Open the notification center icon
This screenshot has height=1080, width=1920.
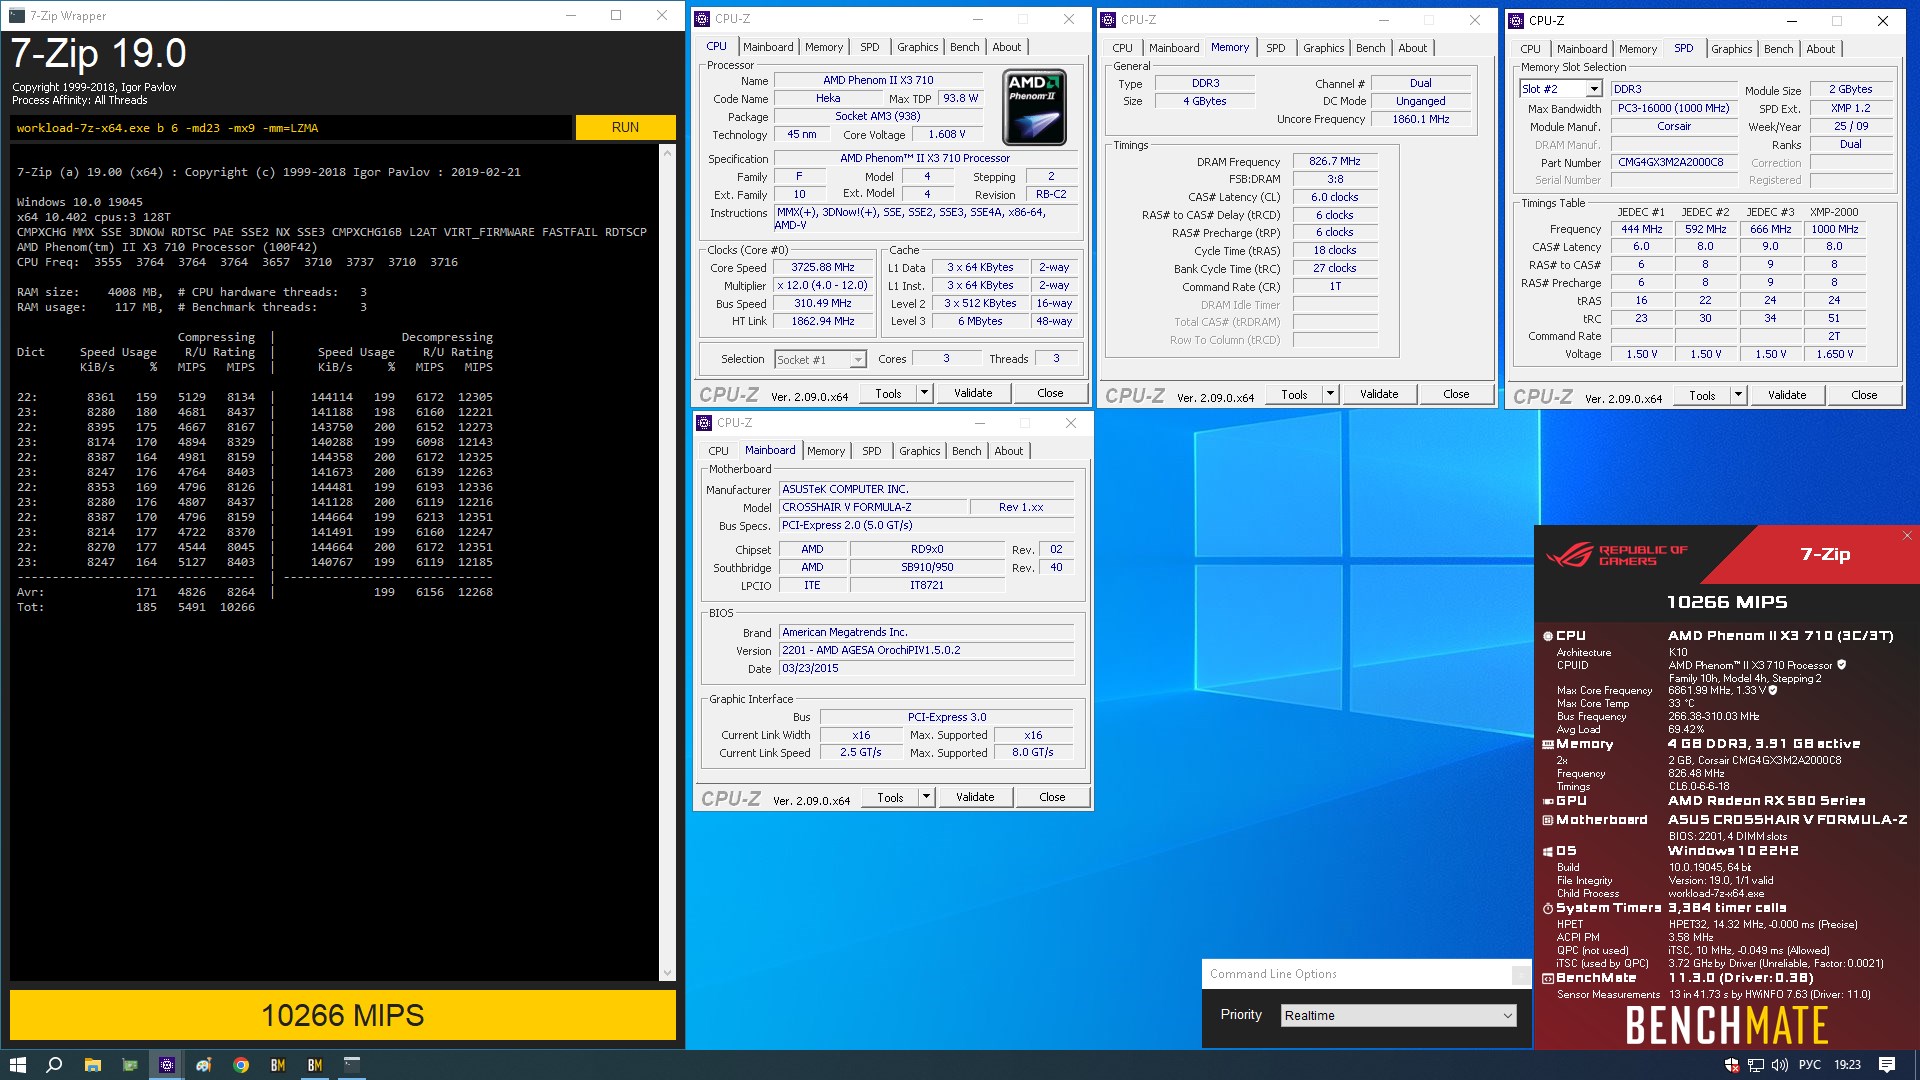click(1887, 1065)
